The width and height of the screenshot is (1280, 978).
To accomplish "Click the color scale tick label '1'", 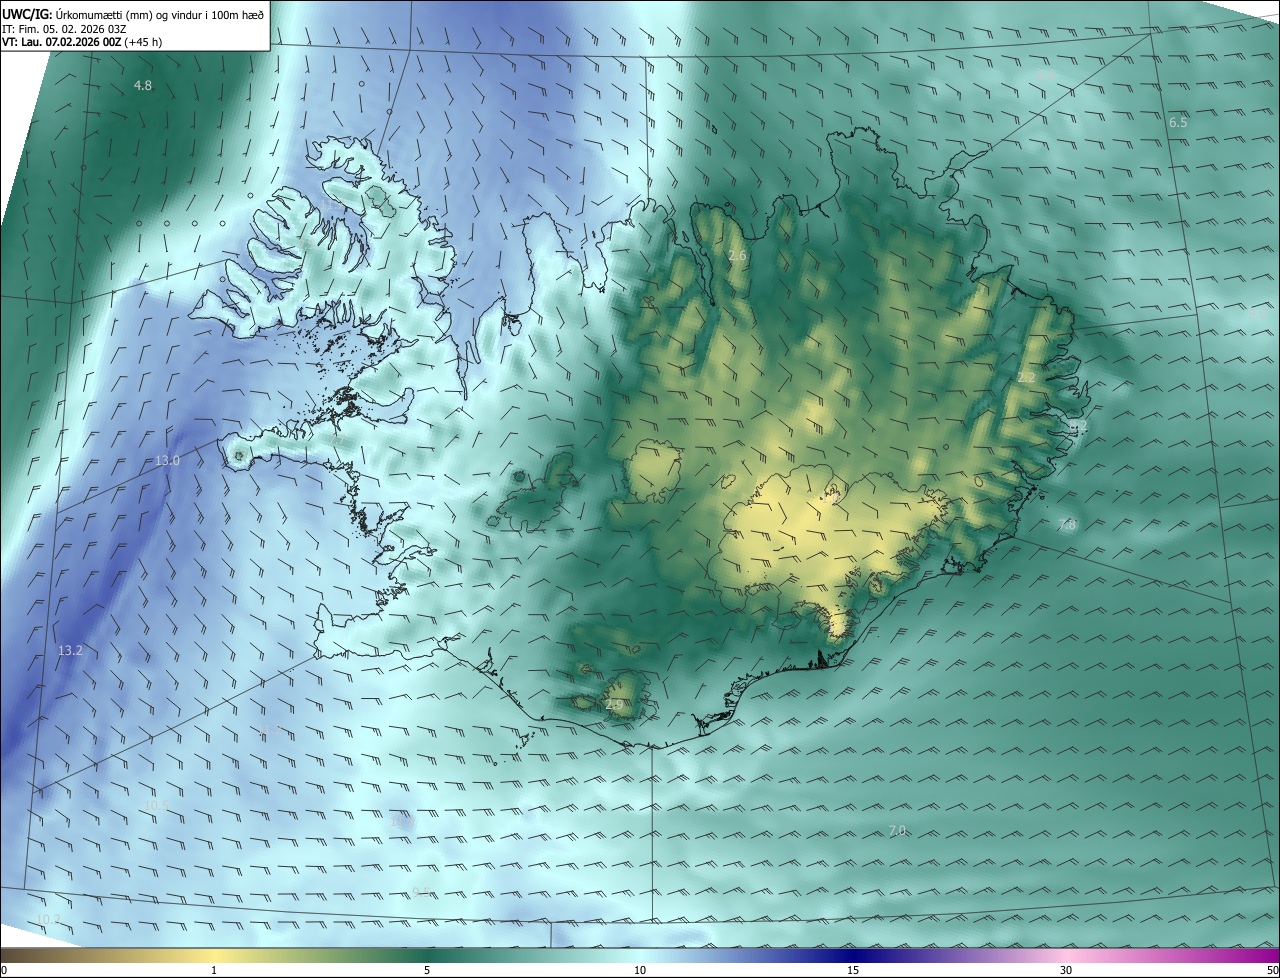I will (214, 970).
